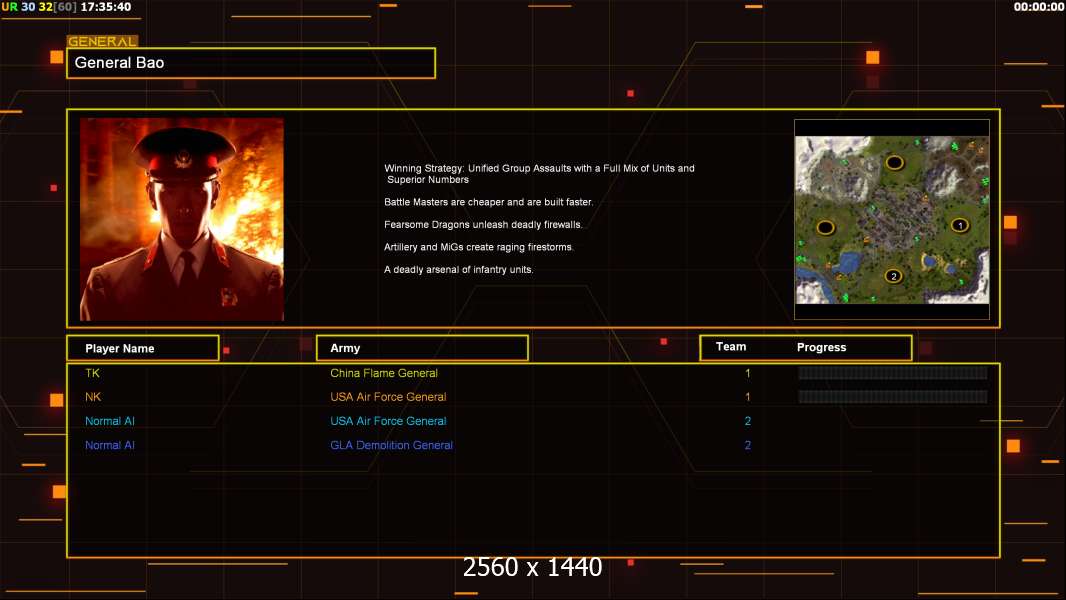Click Normal AI with USA Air Force General
Image resolution: width=1066 pixels, height=600 pixels.
tap(109, 421)
